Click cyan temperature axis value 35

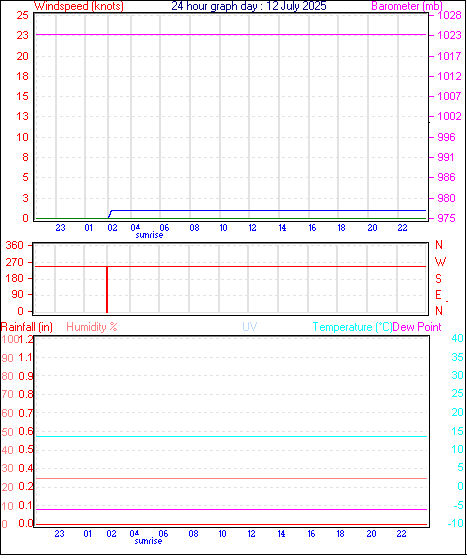[x=457, y=357]
